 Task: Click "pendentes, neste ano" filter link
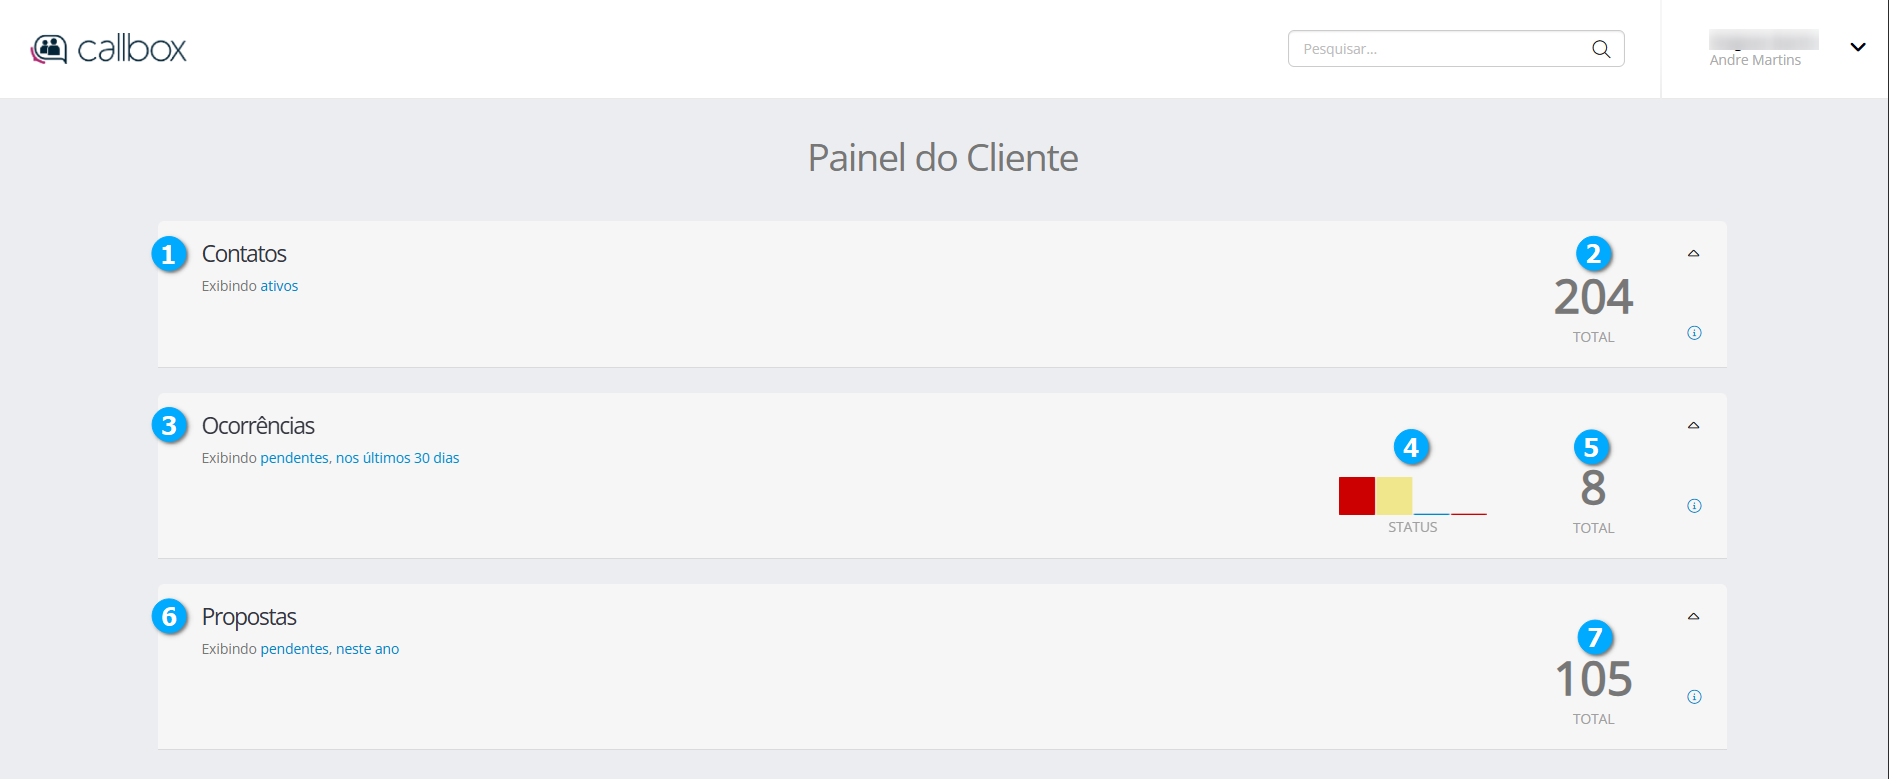pos(330,649)
